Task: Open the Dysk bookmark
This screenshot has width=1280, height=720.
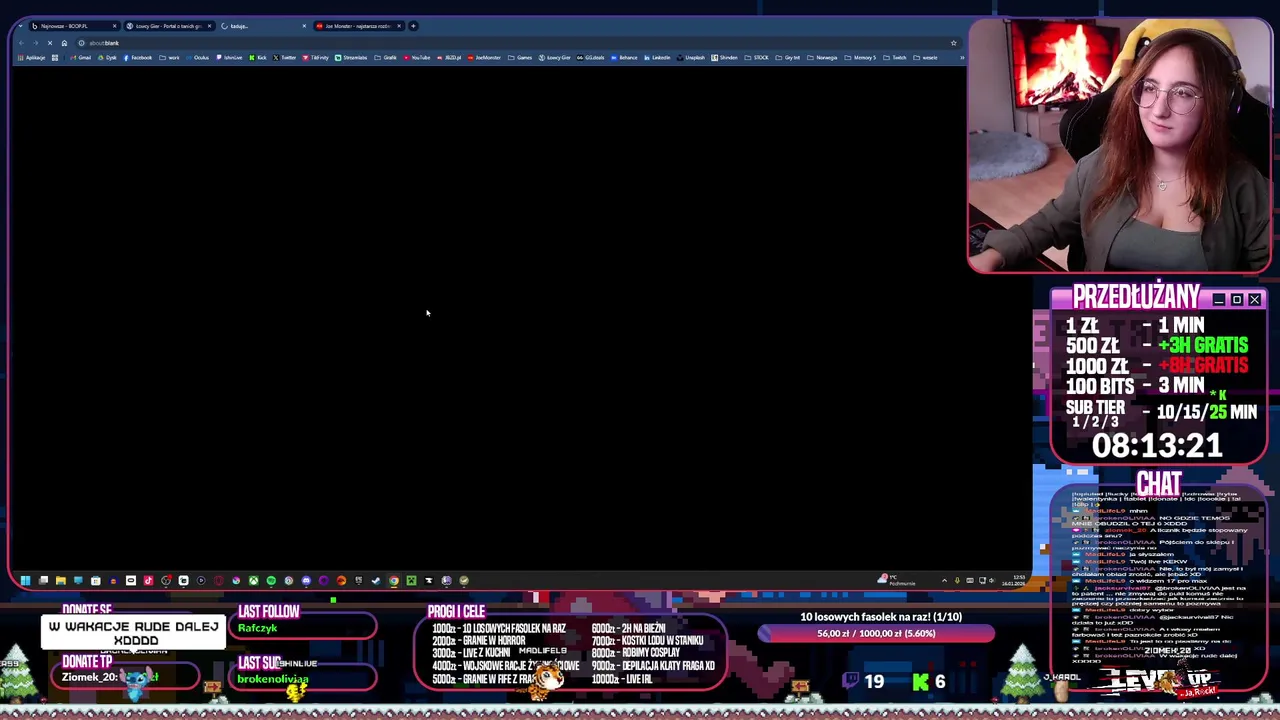Action: [x=106, y=57]
